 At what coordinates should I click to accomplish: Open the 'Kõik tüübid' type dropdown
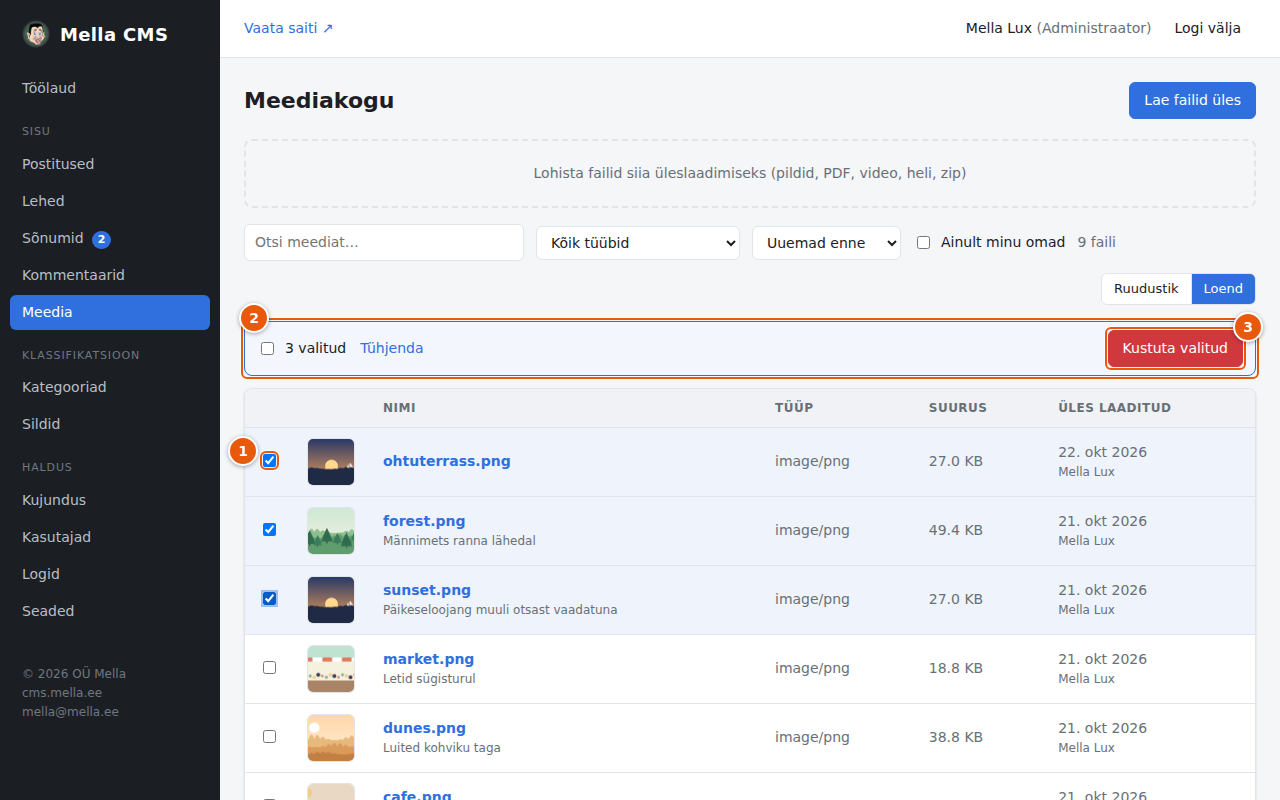pyautogui.click(x=638, y=243)
